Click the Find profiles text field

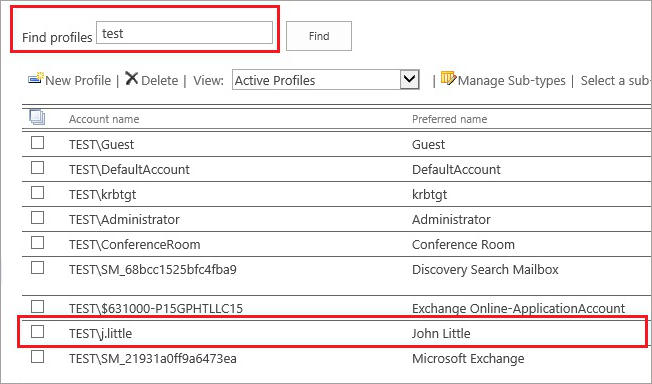pos(185,32)
